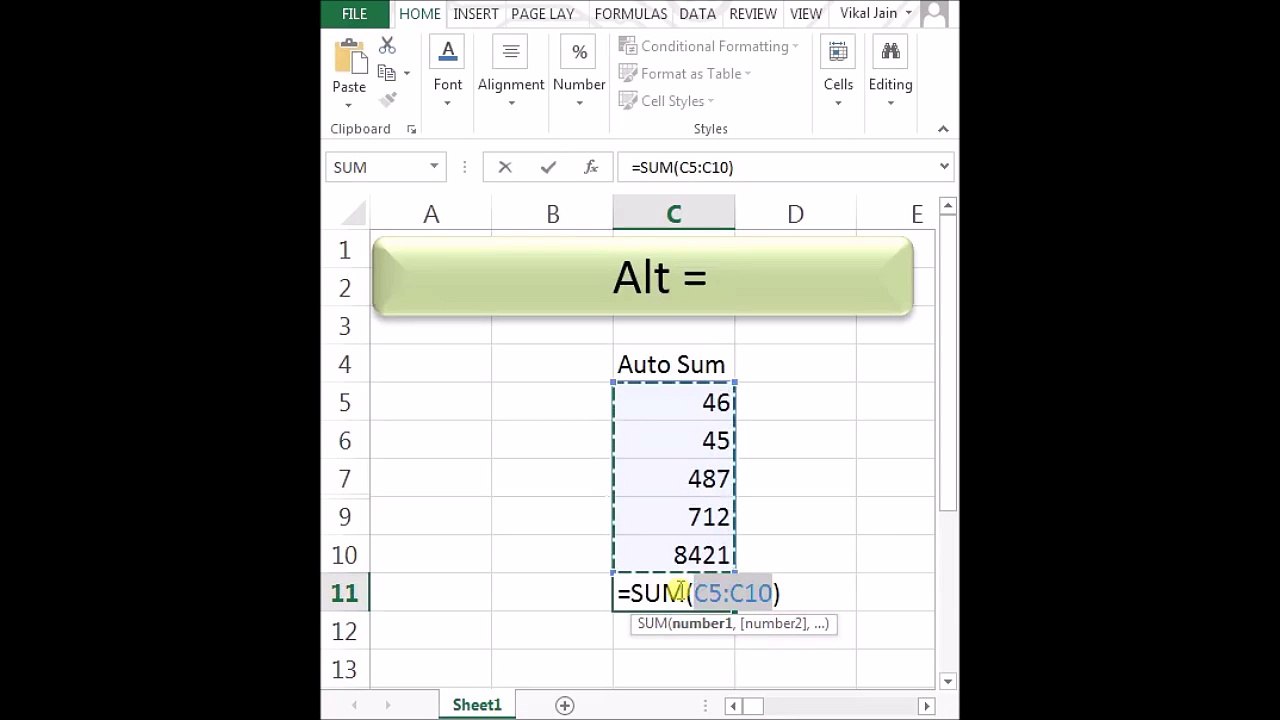
Task: Switch to the PAGE LAYOUT tab
Action: 542,14
